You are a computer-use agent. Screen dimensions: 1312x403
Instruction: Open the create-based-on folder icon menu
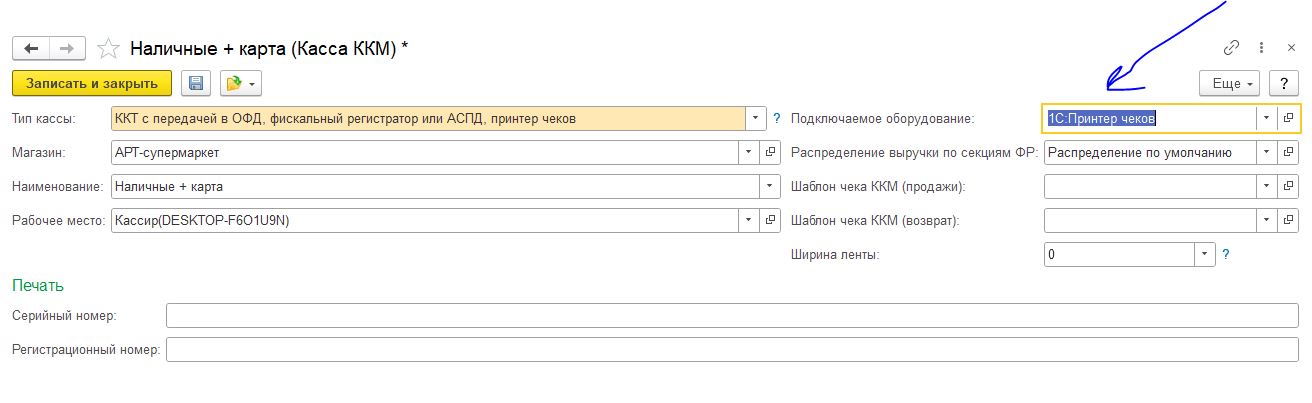pyautogui.click(x=240, y=83)
